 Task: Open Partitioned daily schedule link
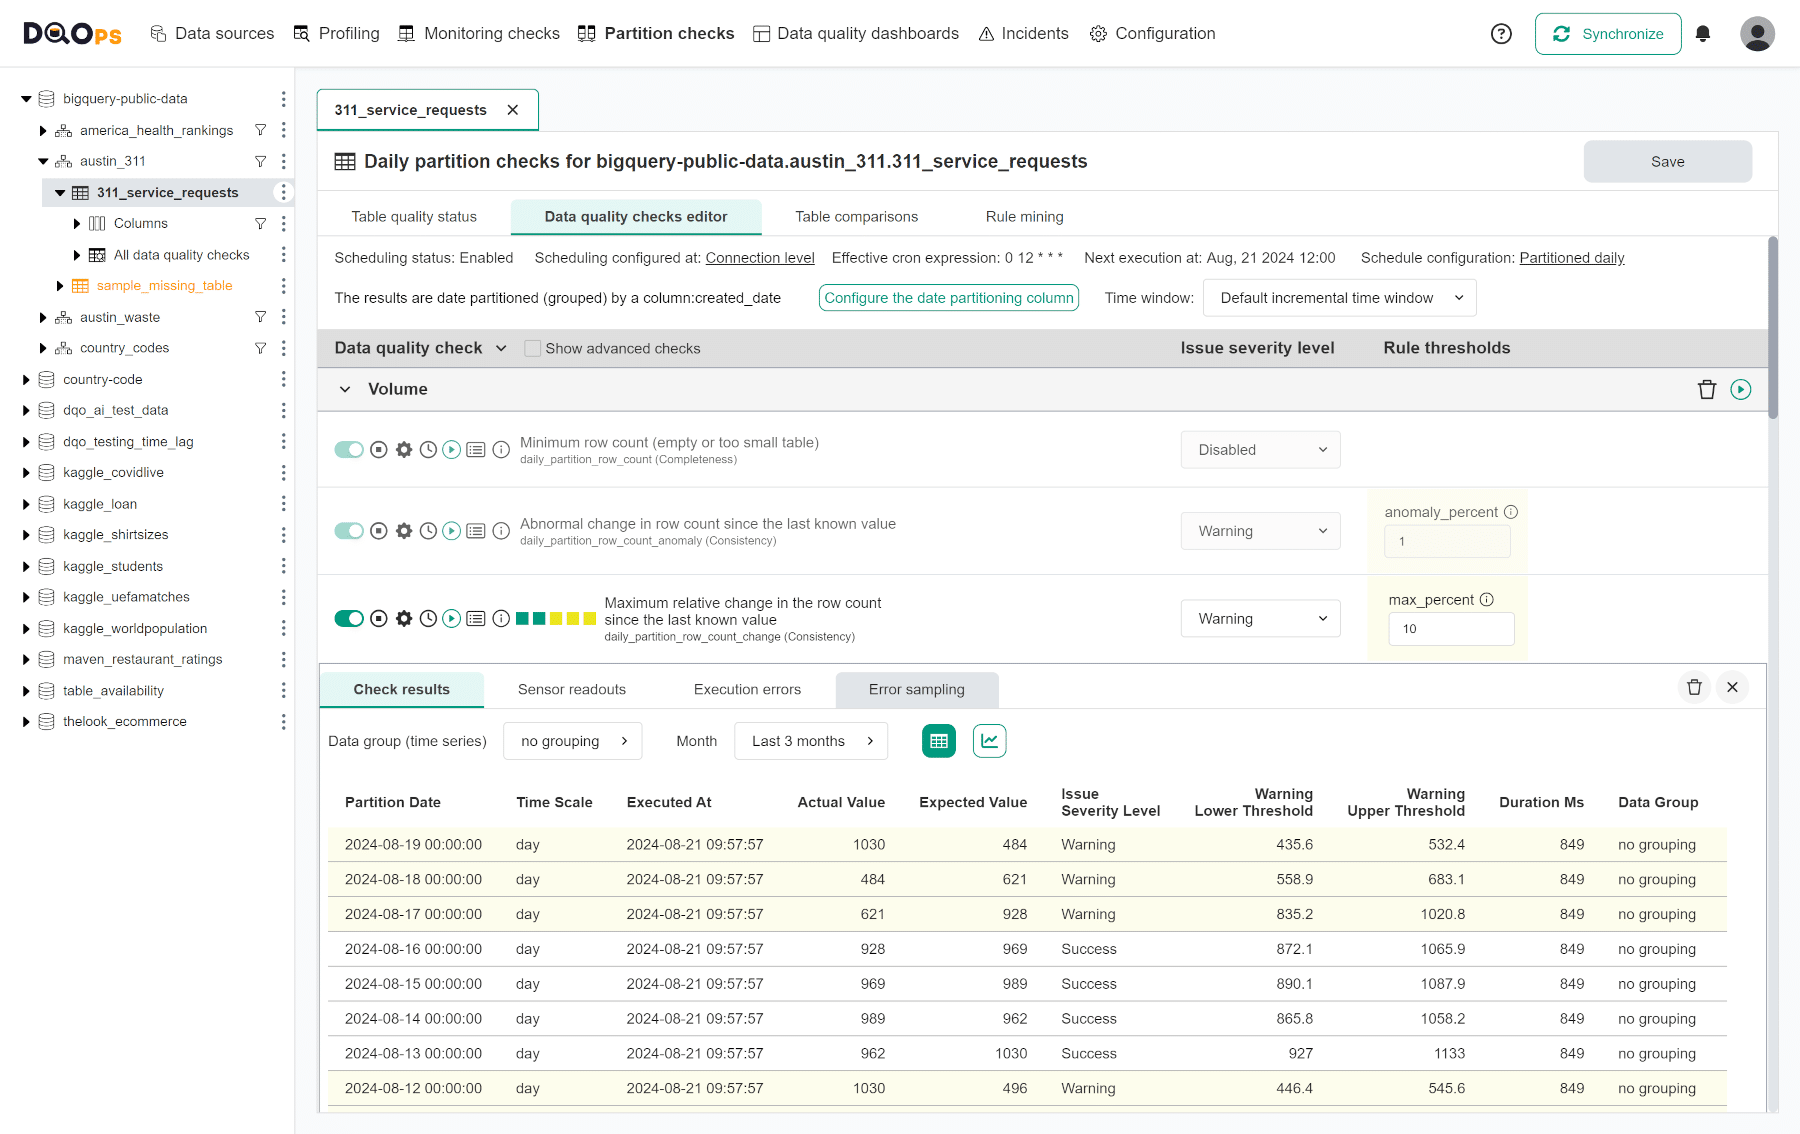1572,258
